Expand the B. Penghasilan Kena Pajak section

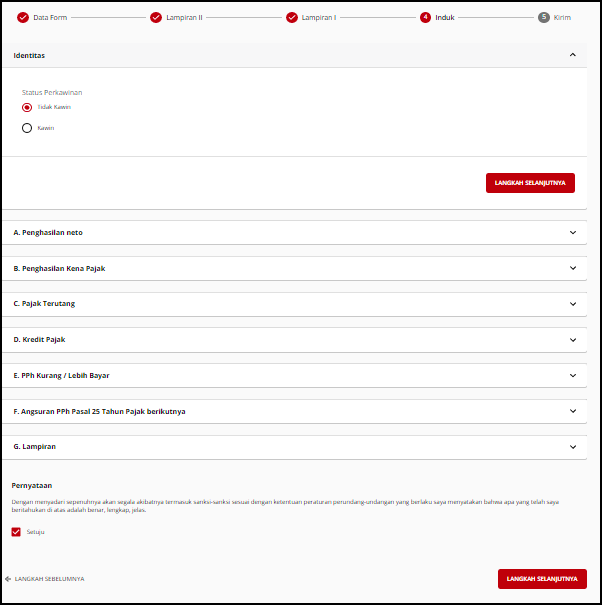572,268
